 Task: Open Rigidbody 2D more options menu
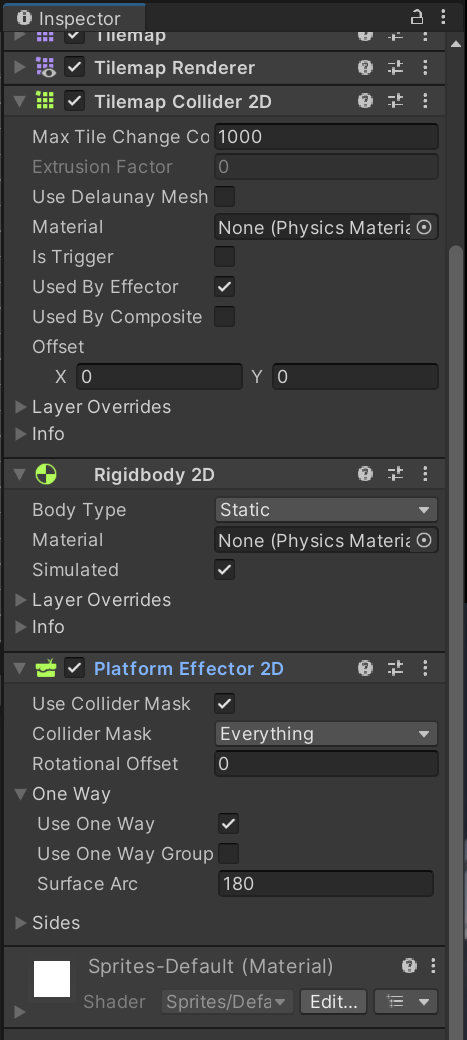coord(425,474)
